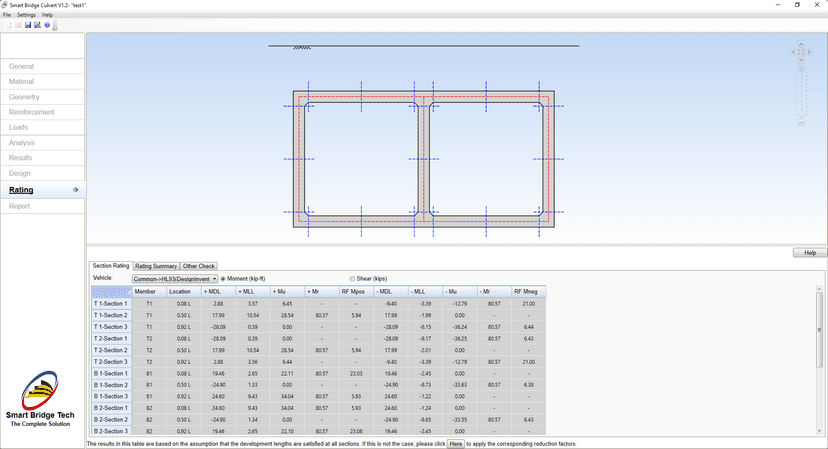Select the Moment (kip-ft) radio button

223,278
